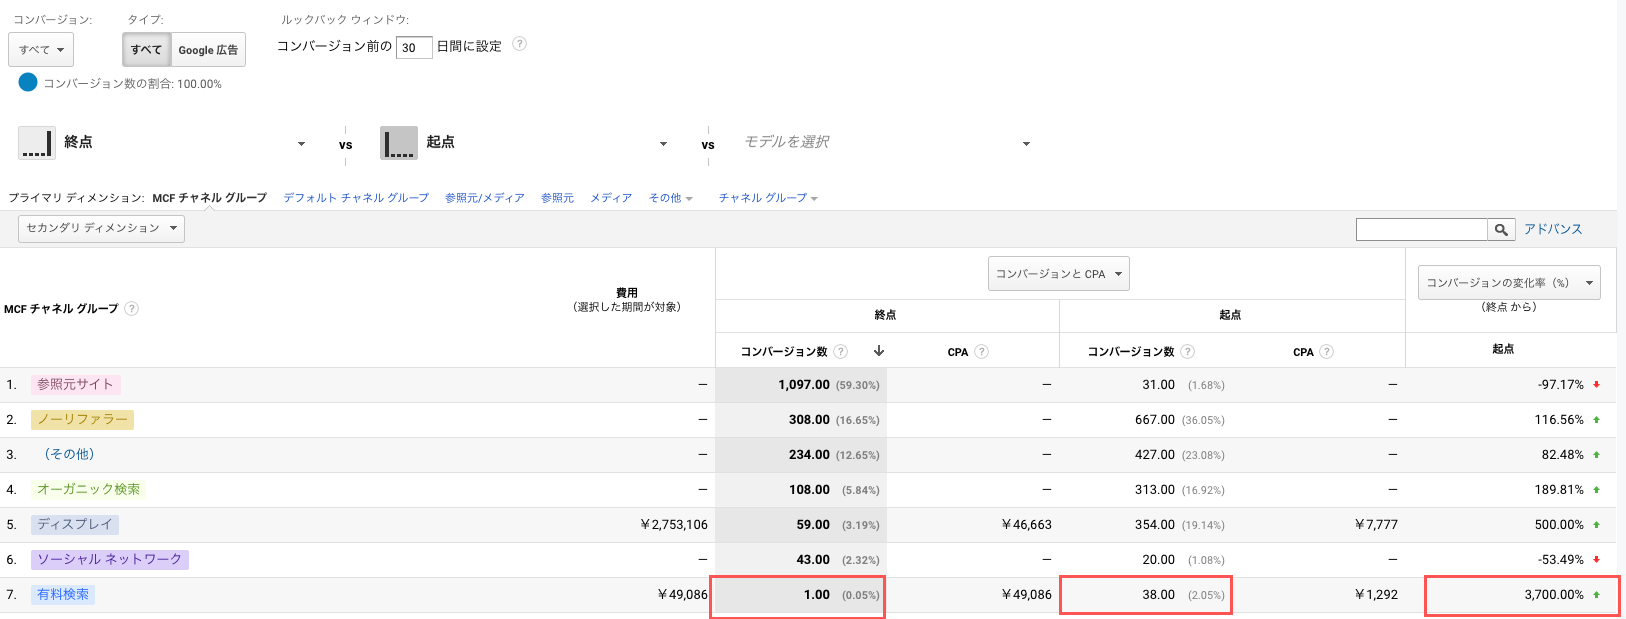Image resolution: width=1626 pixels, height=619 pixels.
Task: Select the すべて type toggle button
Action: click(146, 50)
